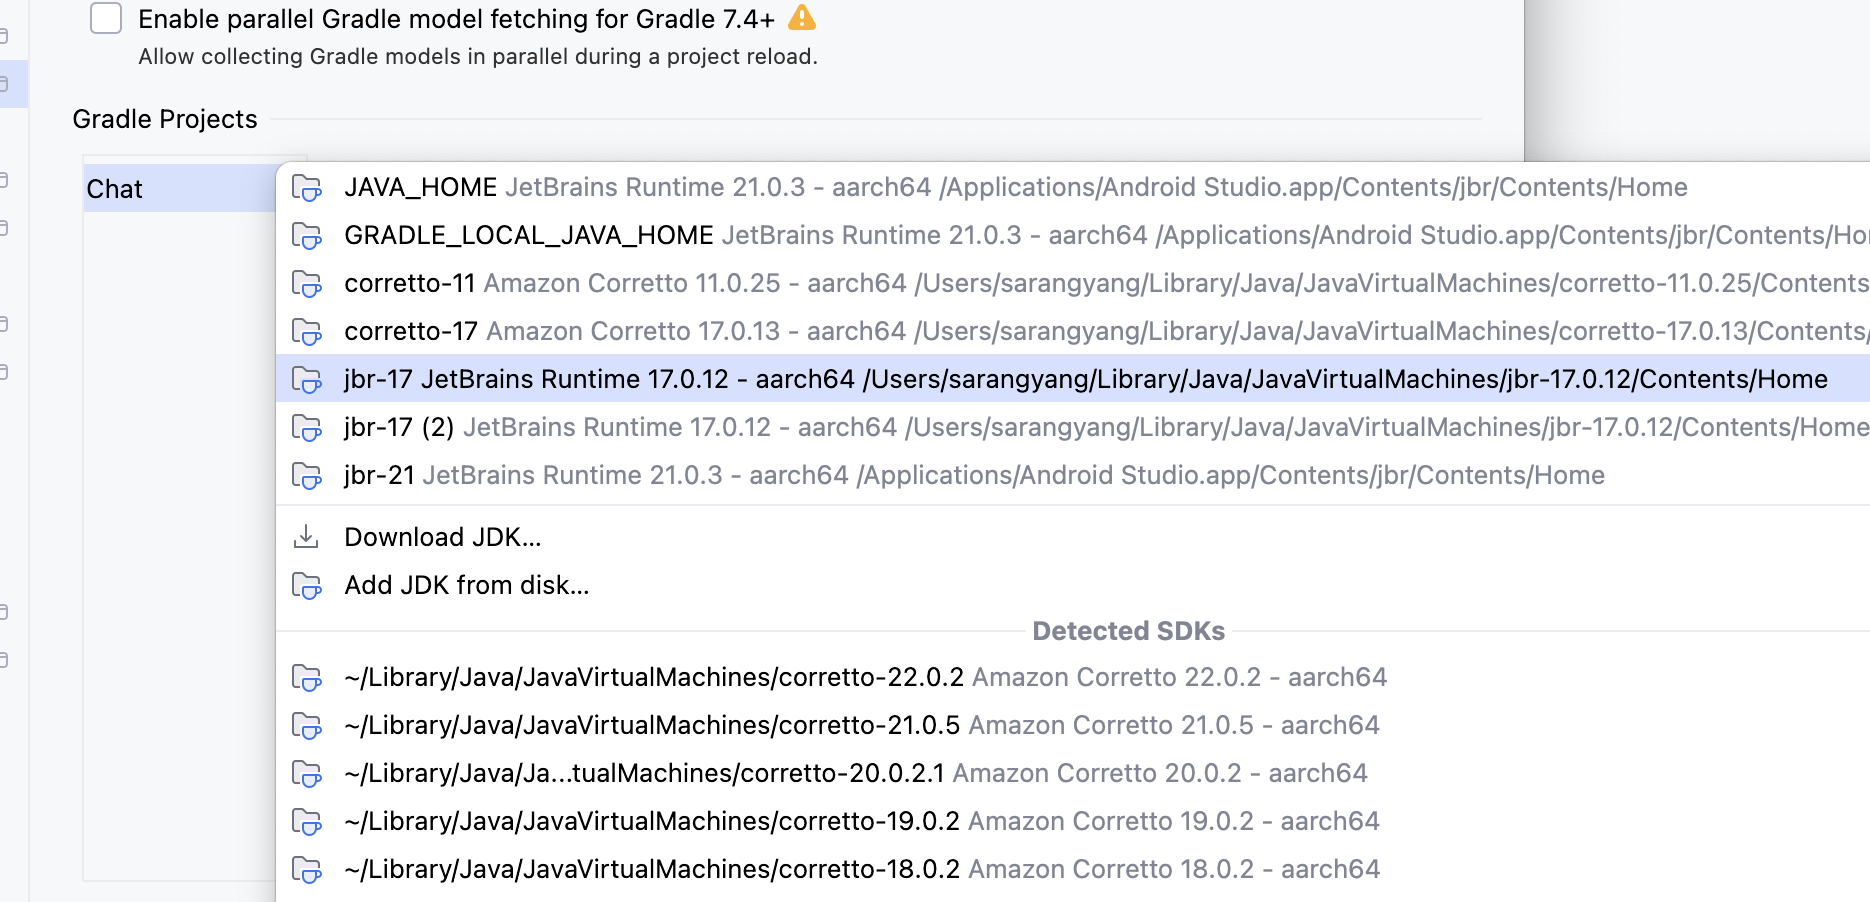
Task: Select detected SDK corretto-19.0.2
Action: tap(1072, 821)
